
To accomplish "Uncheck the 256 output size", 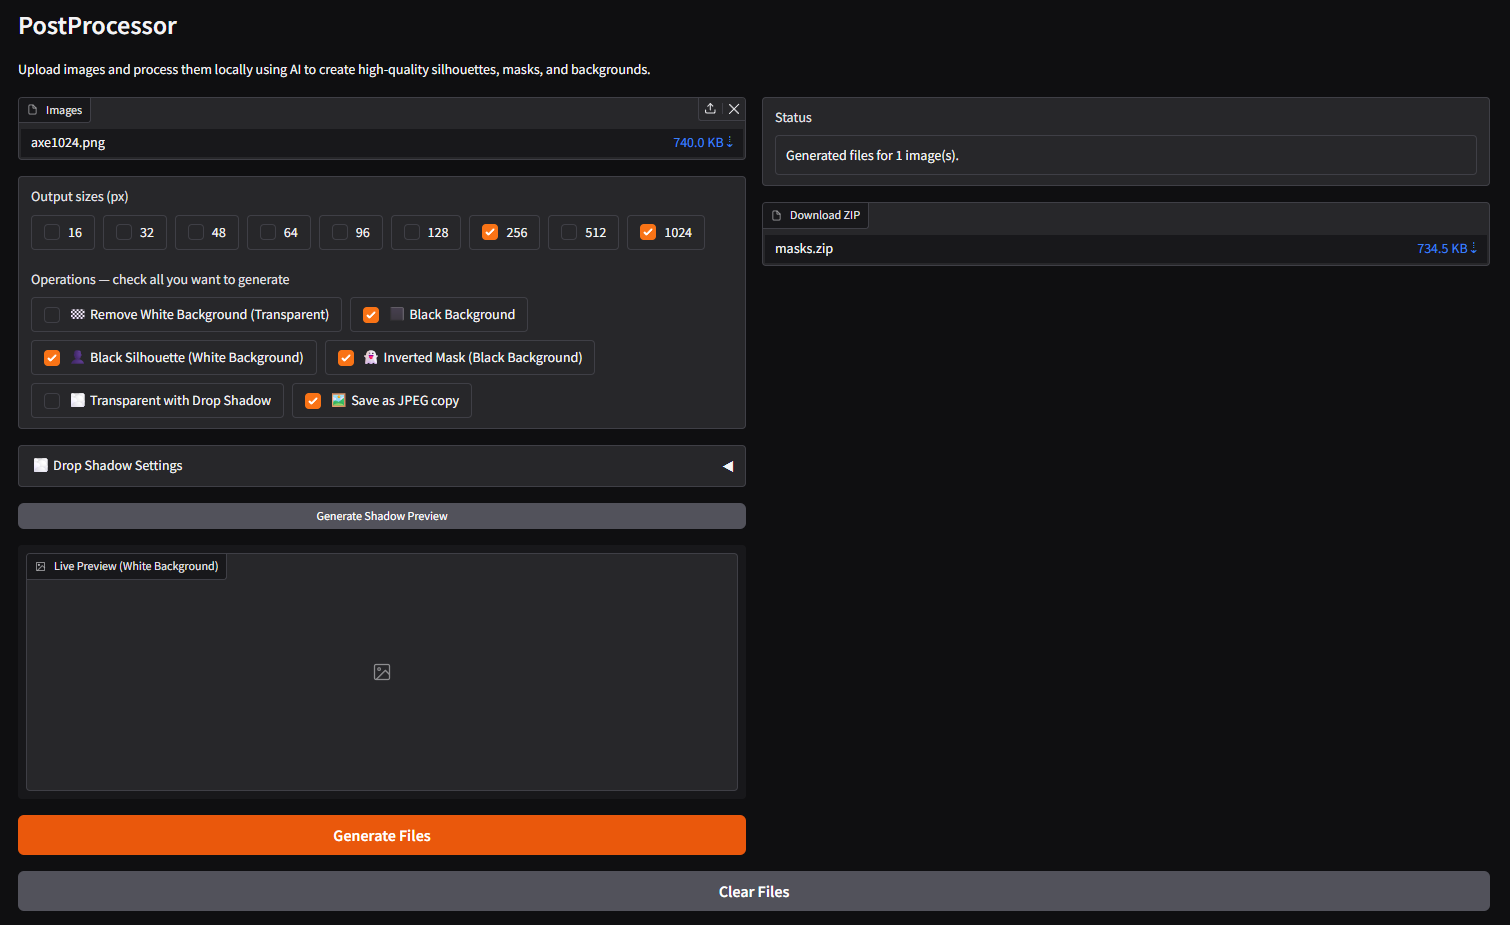I will coord(490,232).
